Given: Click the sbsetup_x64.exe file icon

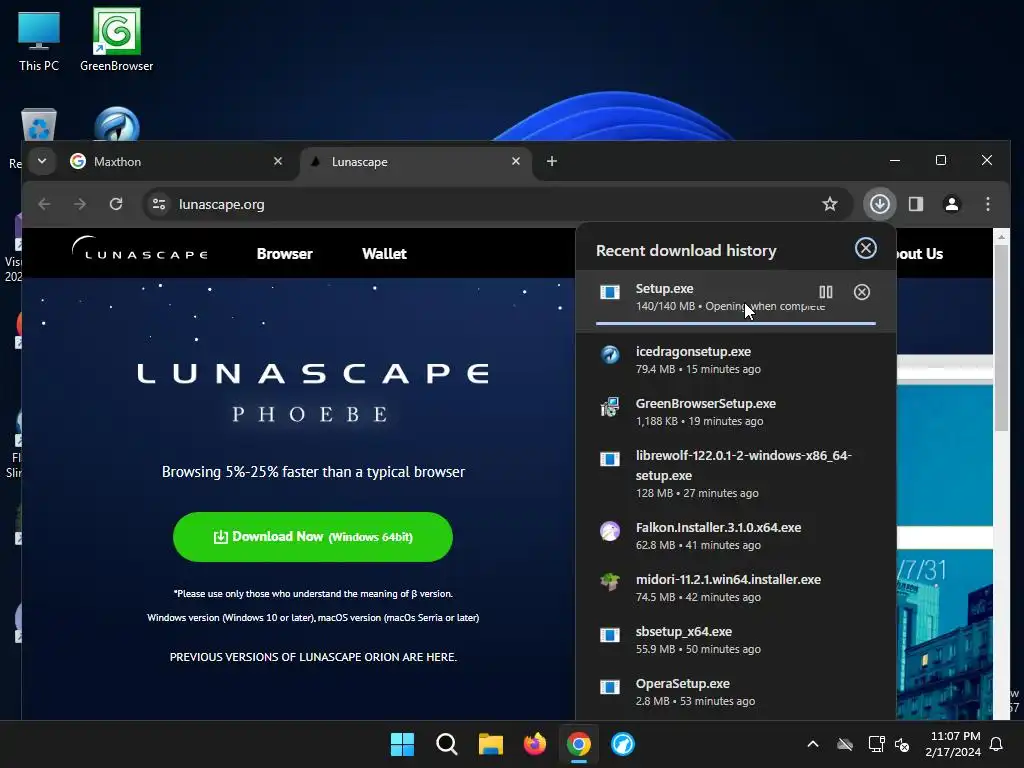Looking at the screenshot, I should pos(610,635).
